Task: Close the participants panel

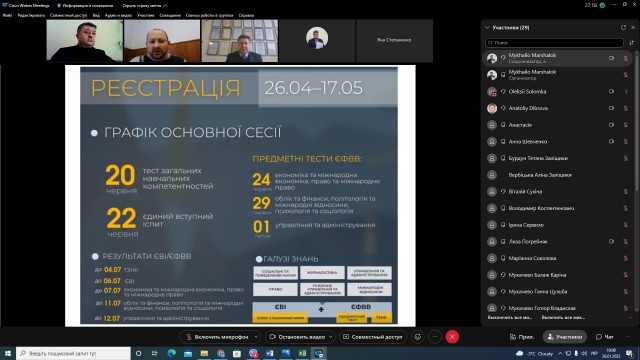Action: tap(633, 27)
